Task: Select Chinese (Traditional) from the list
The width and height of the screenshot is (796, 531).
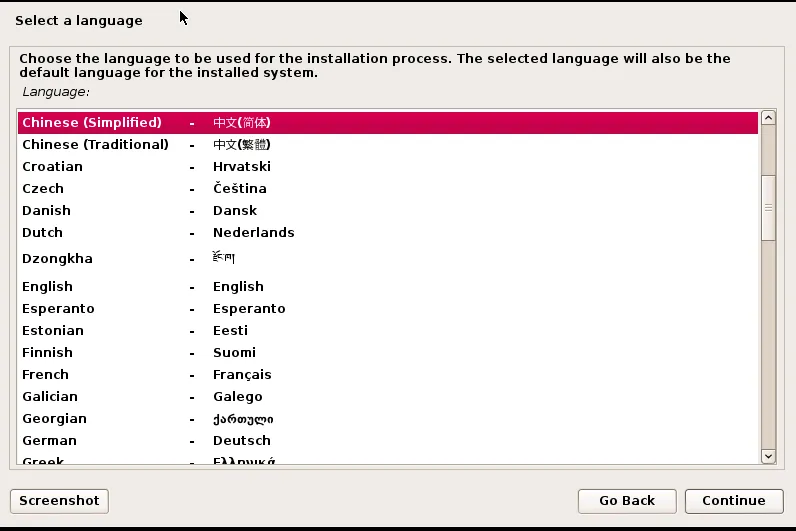Action: pyautogui.click(x=96, y=145)
